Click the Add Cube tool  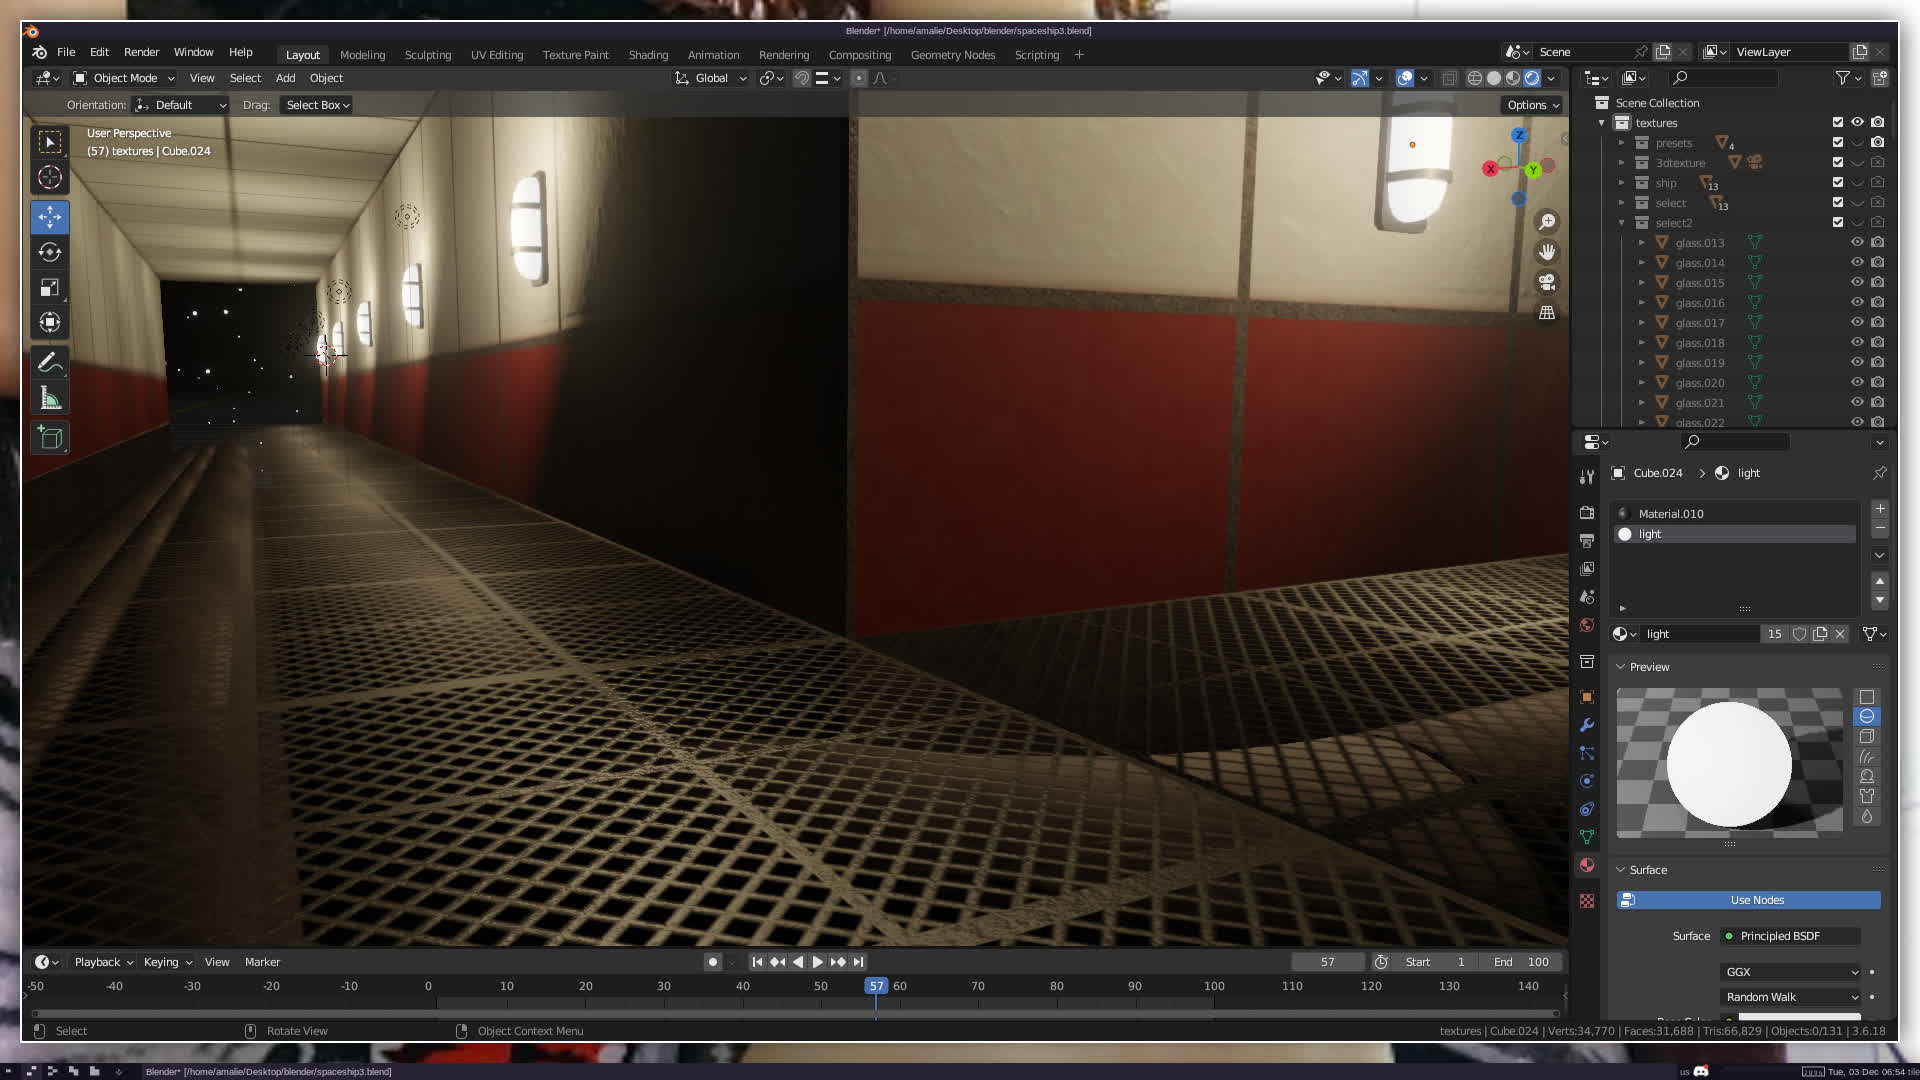coord(50,437)
